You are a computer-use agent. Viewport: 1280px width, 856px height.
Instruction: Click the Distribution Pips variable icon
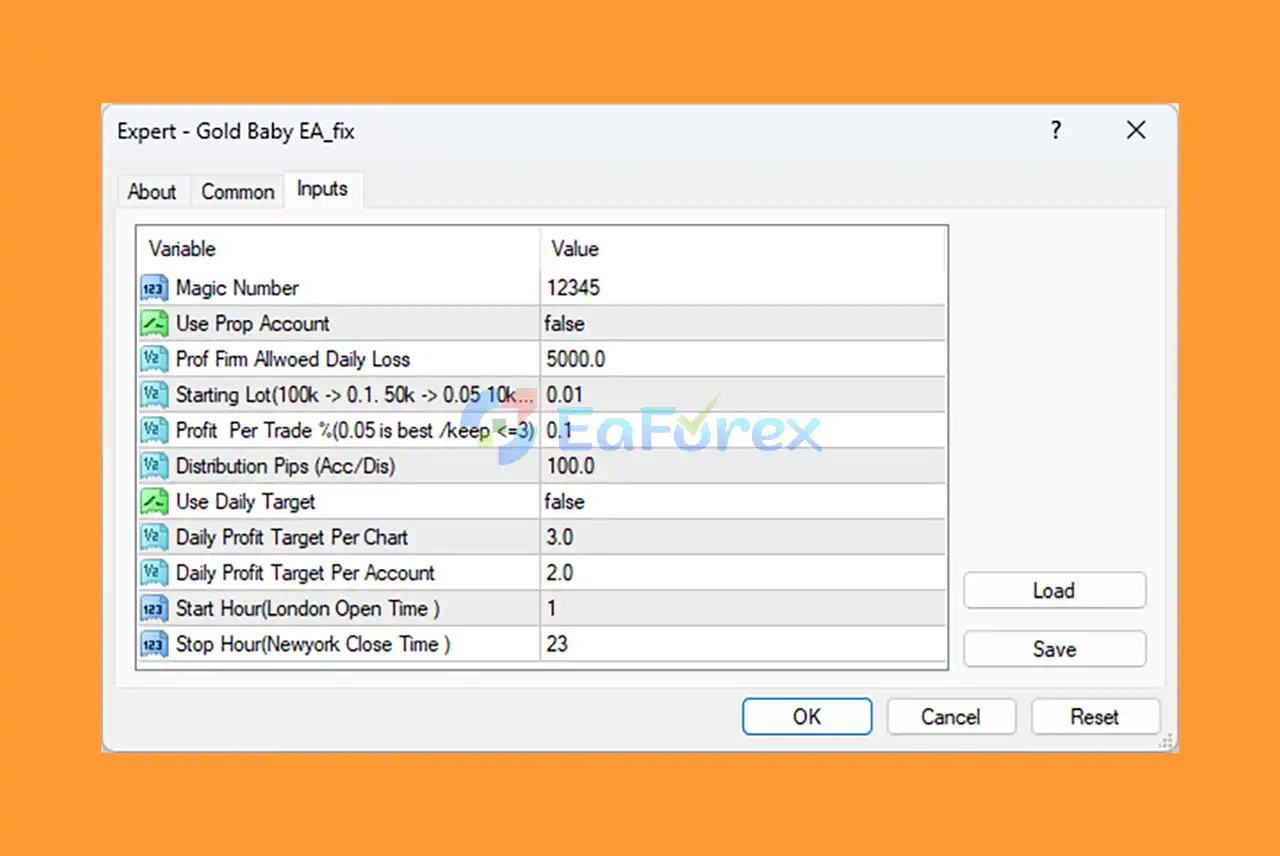click(x=153, y=466)
